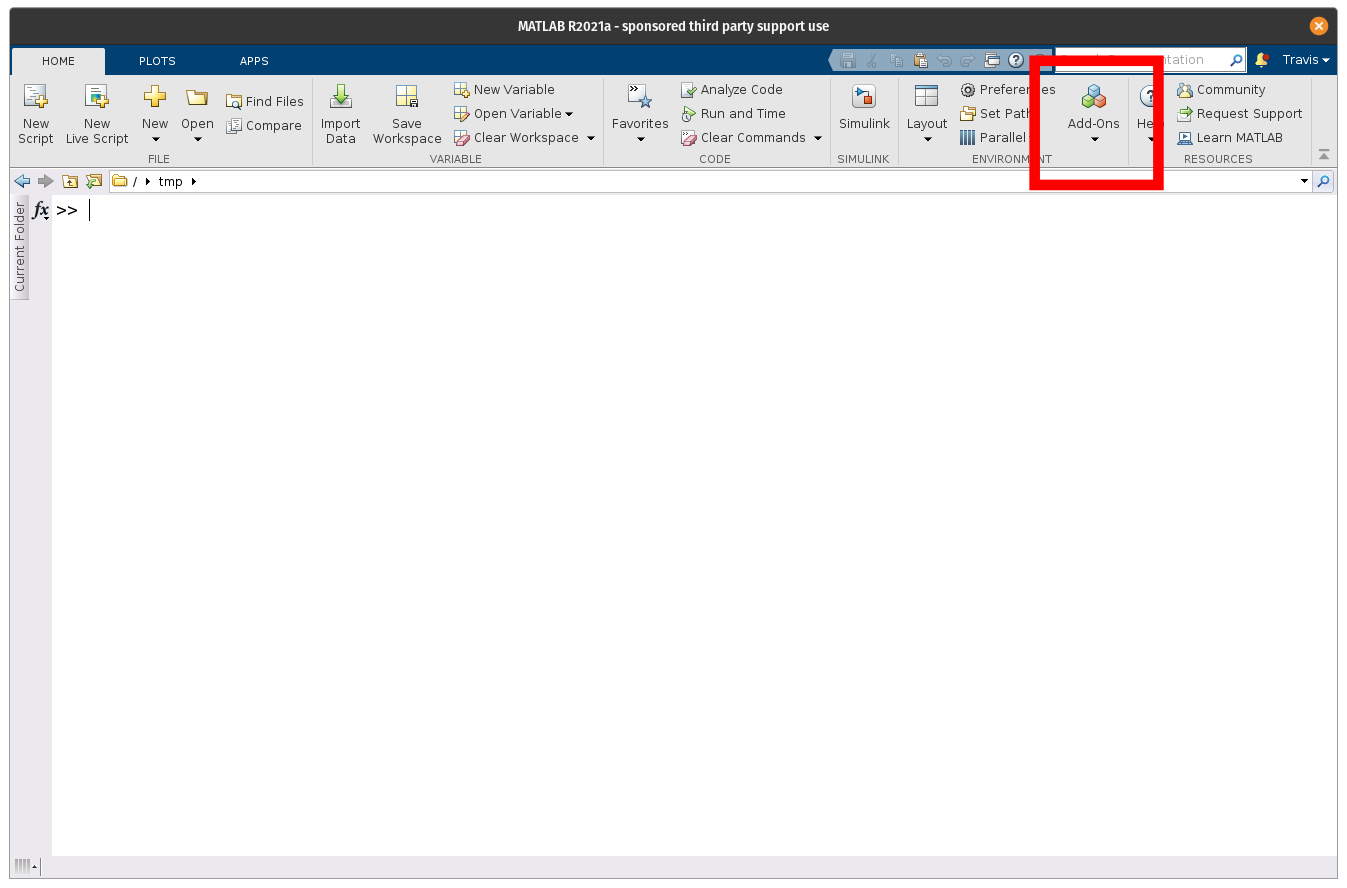Click the Browse for folder icon
The height and width of the screenshot is (888, 1347).
(x=94, y=181)
